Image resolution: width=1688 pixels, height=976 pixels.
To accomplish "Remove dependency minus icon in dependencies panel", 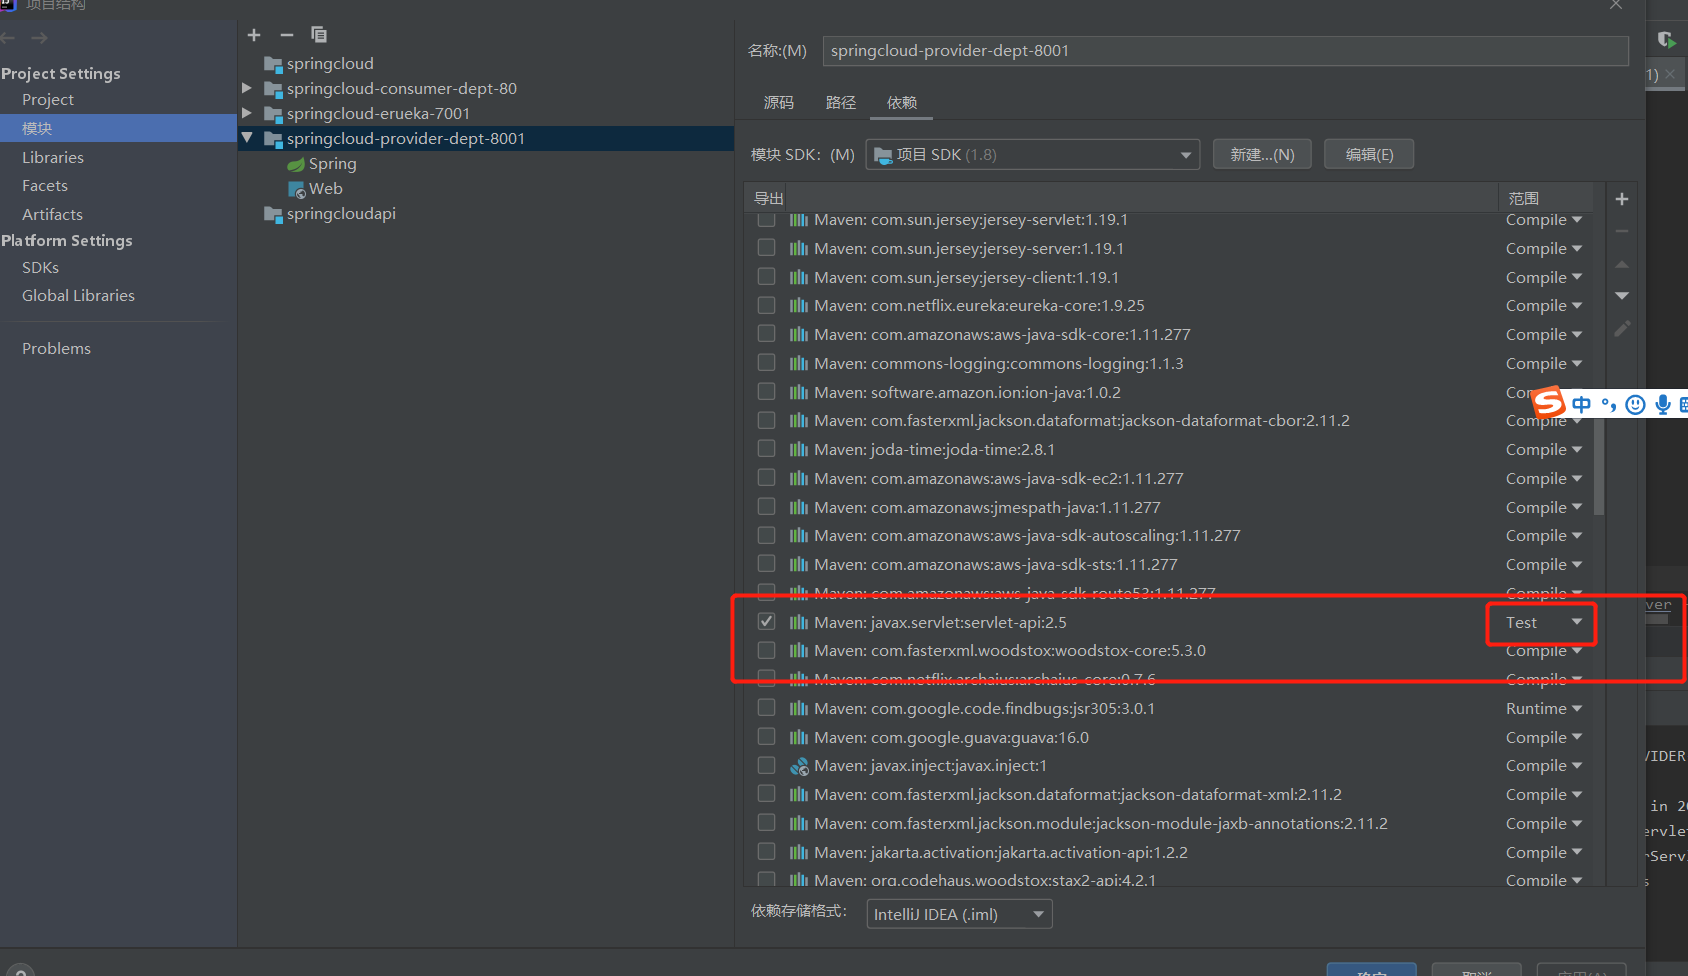I will (x=1622, y=231).
